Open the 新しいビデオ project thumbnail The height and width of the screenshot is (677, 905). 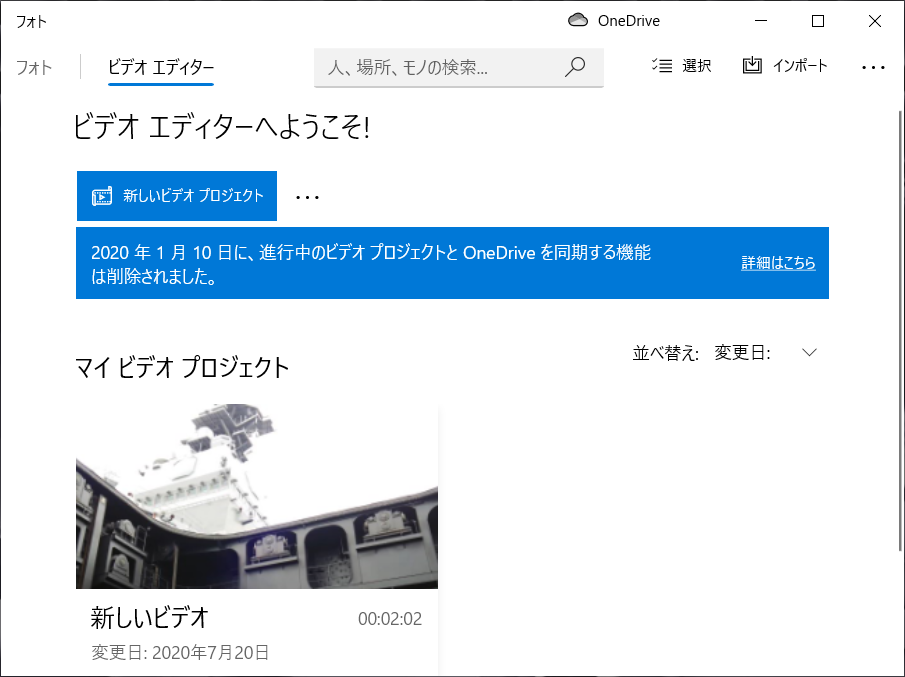point(257,496)
